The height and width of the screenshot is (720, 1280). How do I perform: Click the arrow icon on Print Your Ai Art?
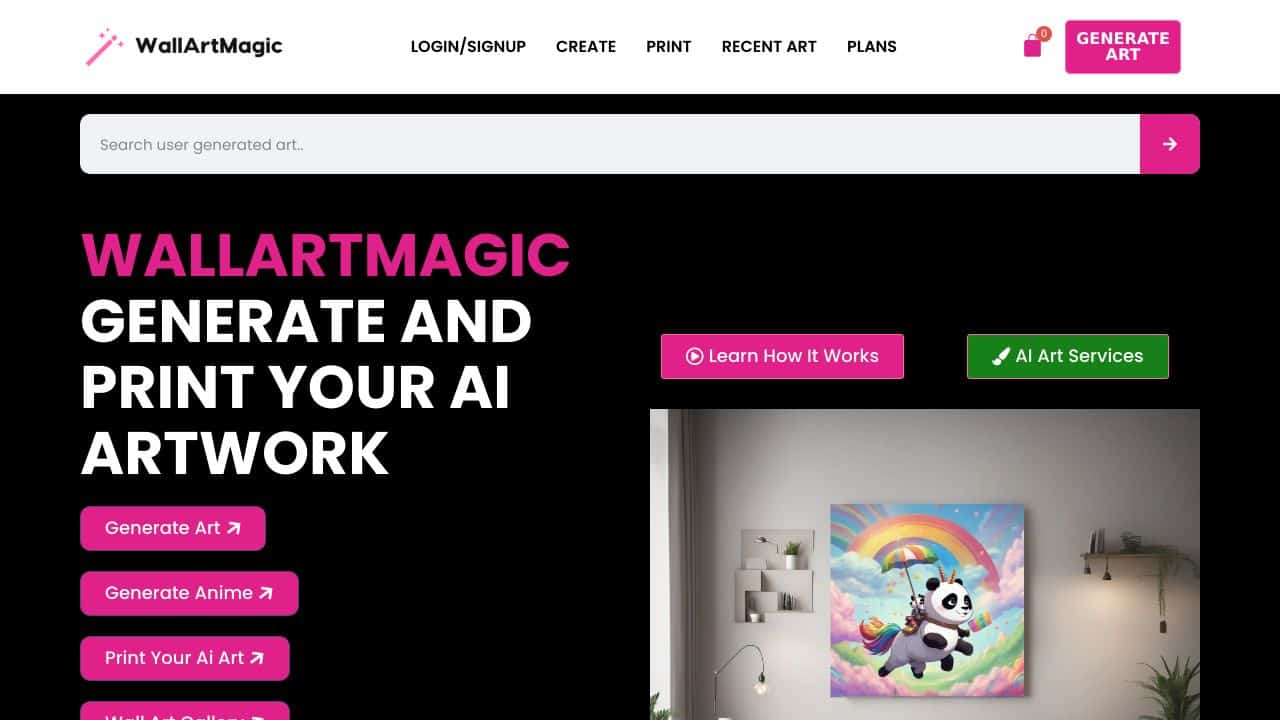click(257, 658)
